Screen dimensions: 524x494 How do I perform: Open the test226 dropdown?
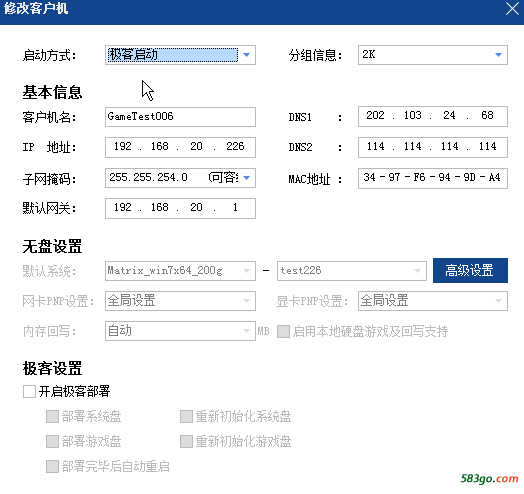pos(352,271)
